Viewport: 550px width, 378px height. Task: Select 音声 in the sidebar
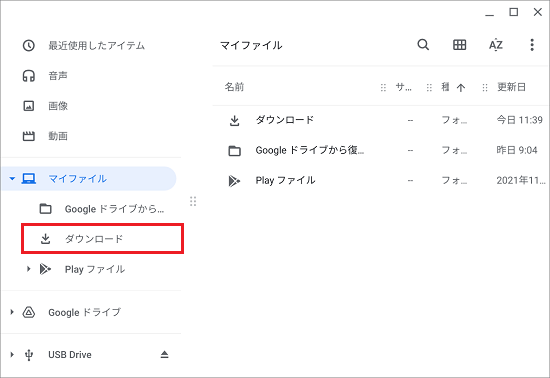[x=58, y=75]
